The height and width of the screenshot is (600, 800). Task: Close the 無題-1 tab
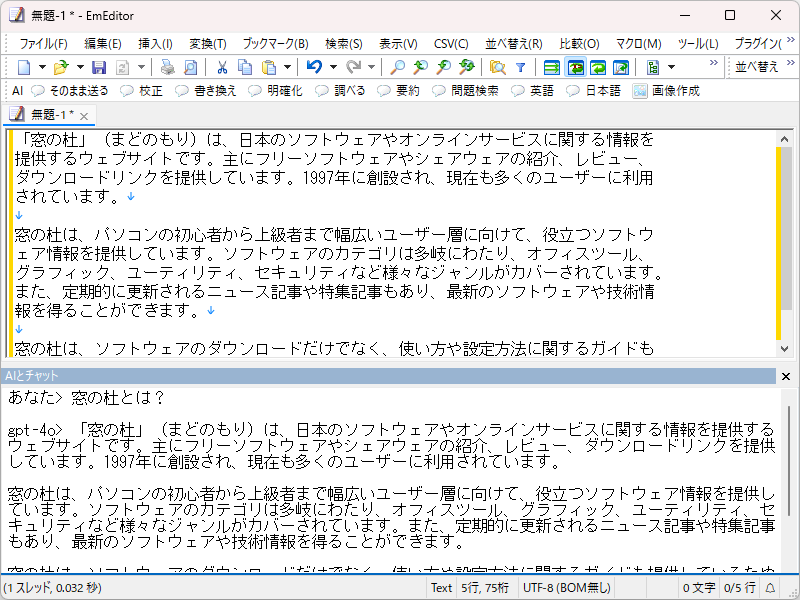point(84,116)
